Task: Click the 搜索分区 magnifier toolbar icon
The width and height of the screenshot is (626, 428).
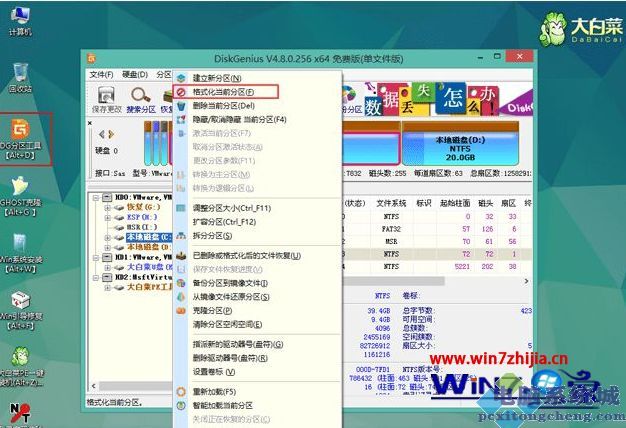Action: pyautogui.click(x=141, y=100)
